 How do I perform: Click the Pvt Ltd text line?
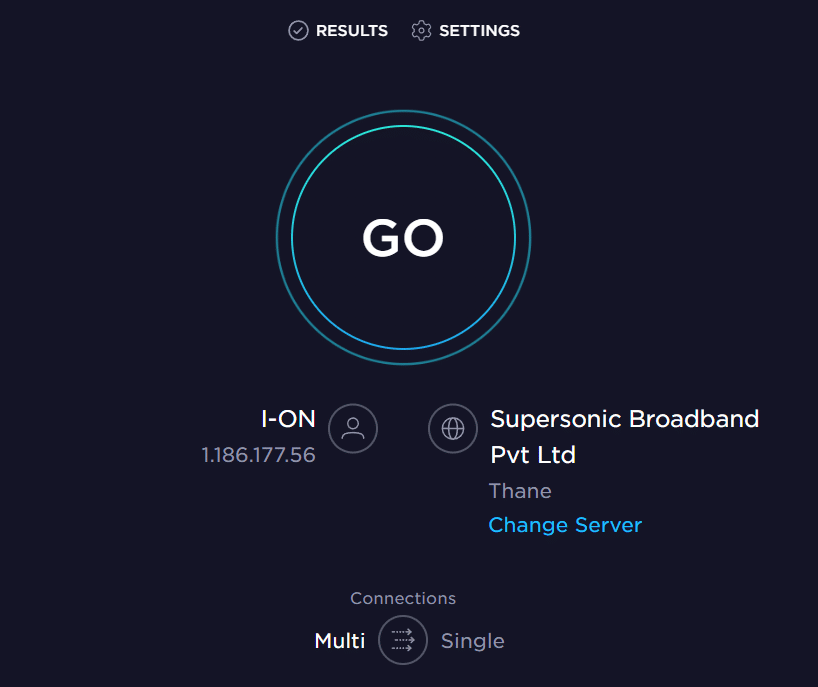533,455
